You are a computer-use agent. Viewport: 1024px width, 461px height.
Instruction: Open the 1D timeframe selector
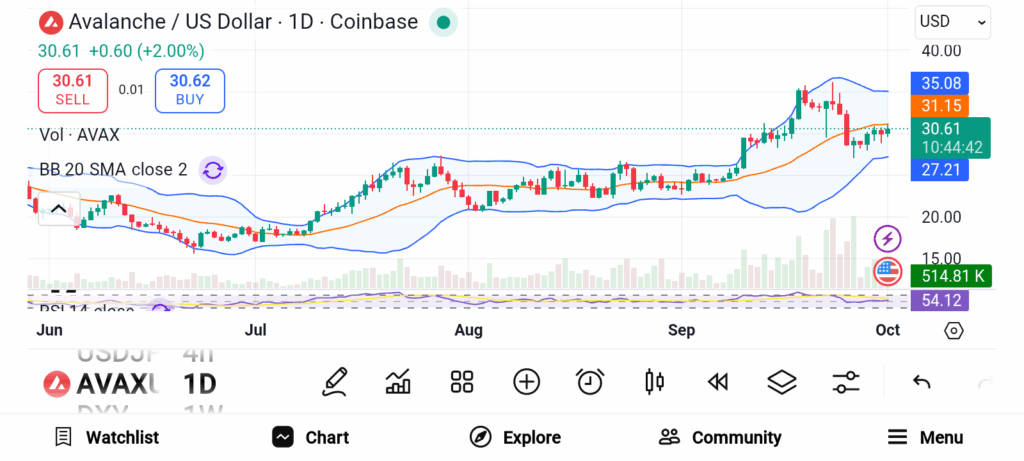pos(200,383)
